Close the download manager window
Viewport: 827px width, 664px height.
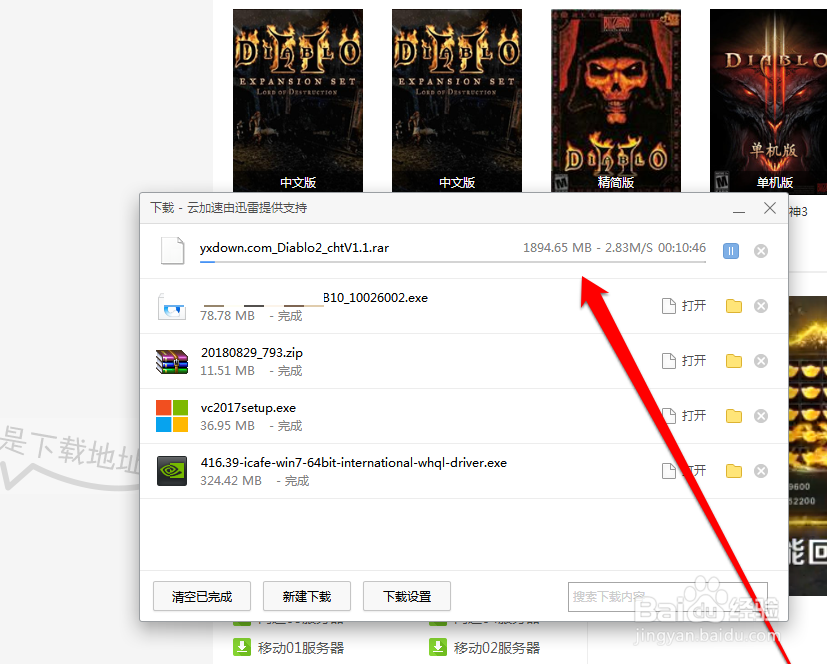click(770, 208)
